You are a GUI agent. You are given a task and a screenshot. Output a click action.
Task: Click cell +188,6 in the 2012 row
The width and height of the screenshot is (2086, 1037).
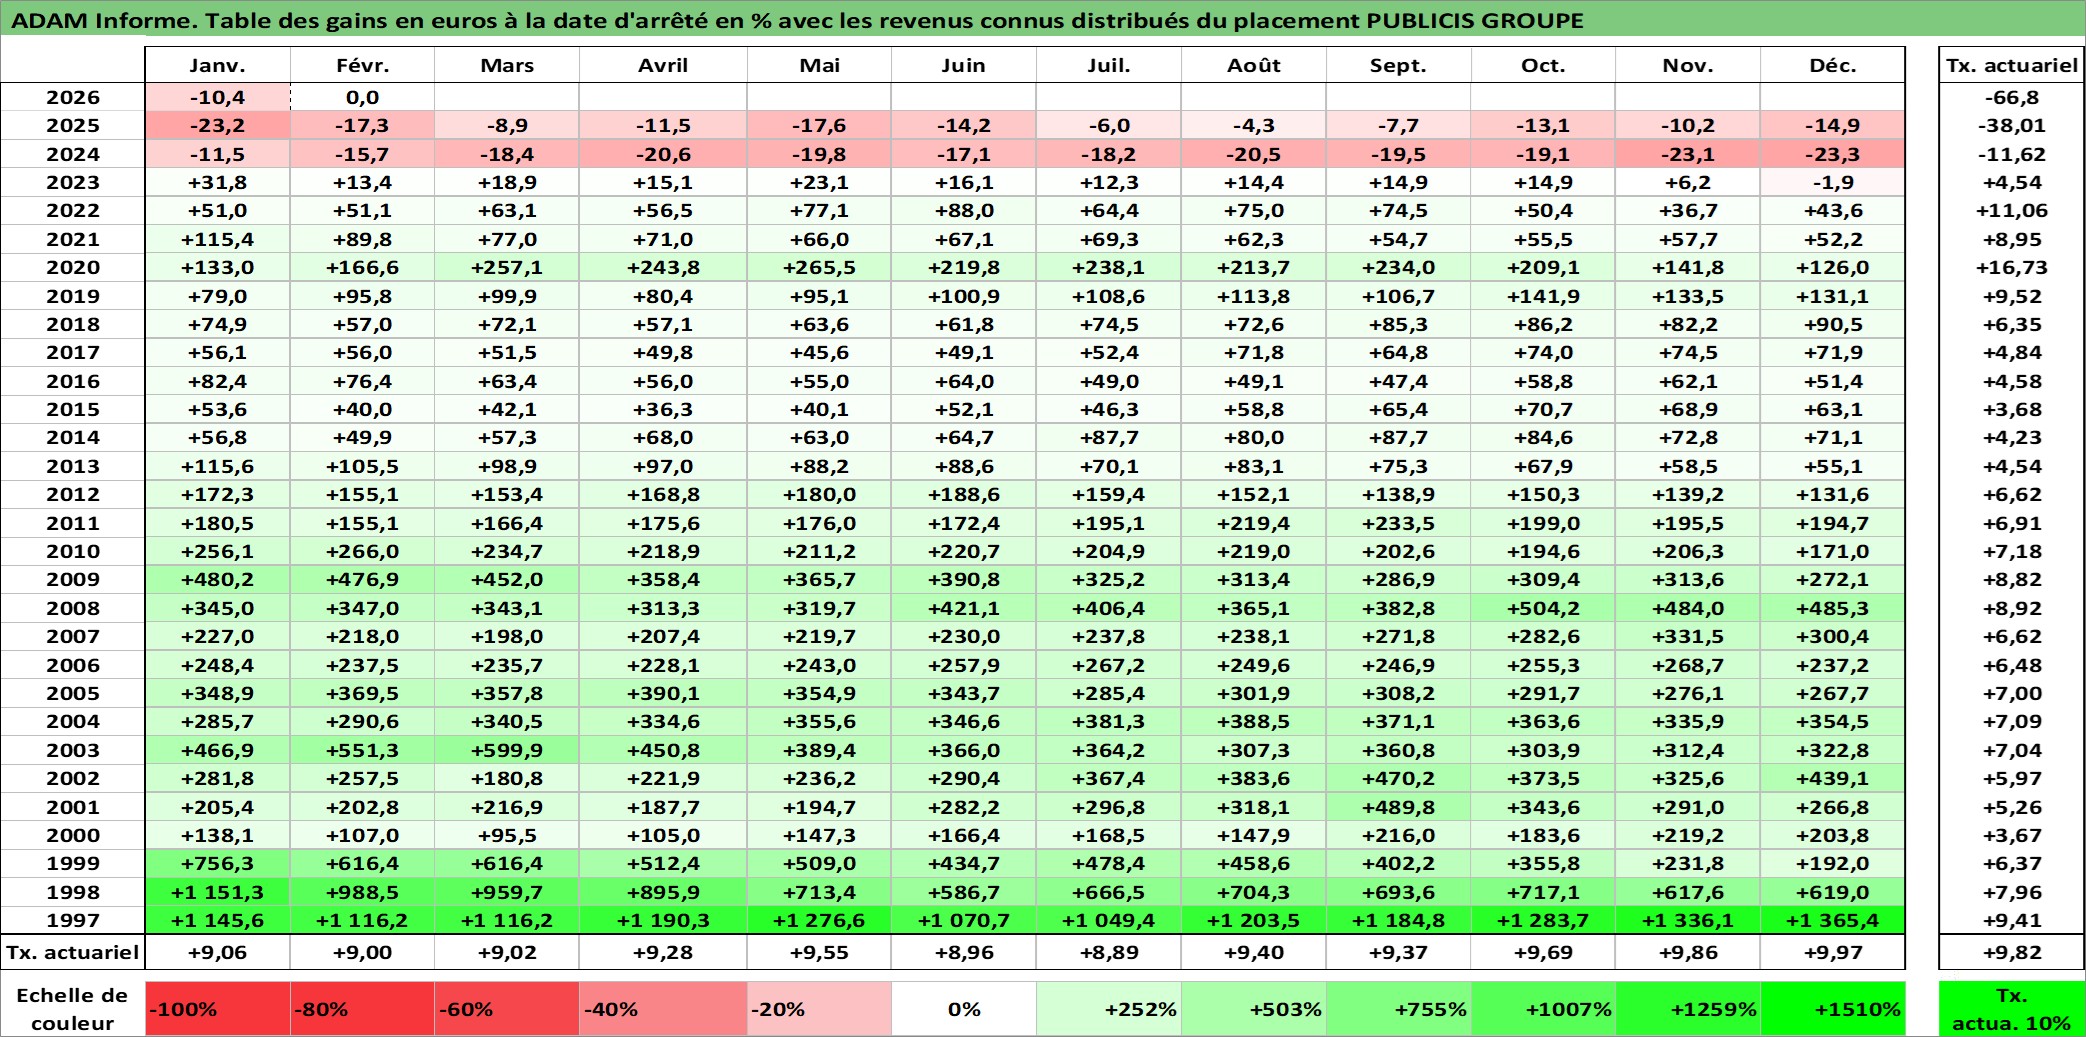pos(964,494)
